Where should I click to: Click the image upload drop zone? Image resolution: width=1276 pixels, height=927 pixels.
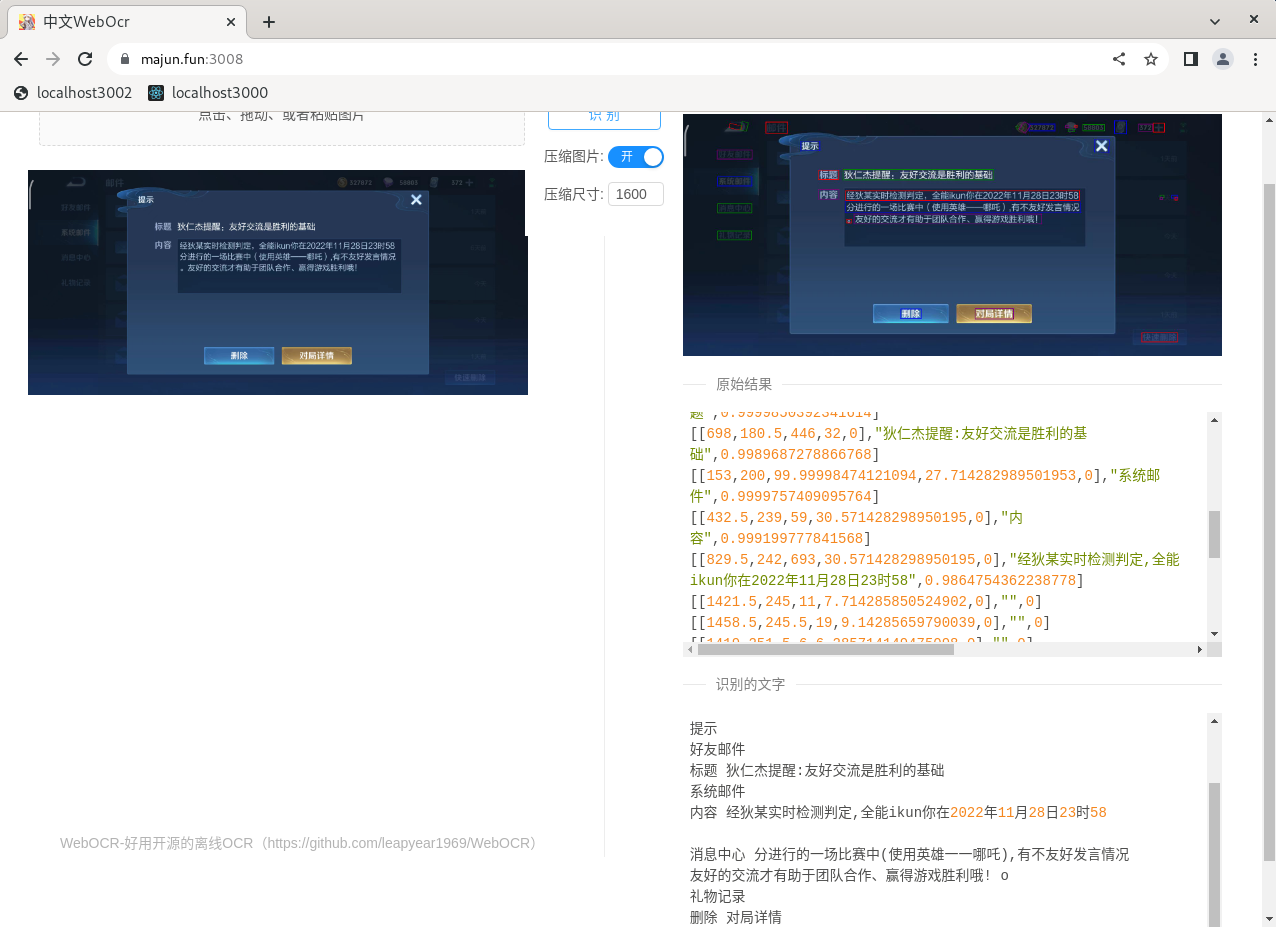(x=282, y=128)
